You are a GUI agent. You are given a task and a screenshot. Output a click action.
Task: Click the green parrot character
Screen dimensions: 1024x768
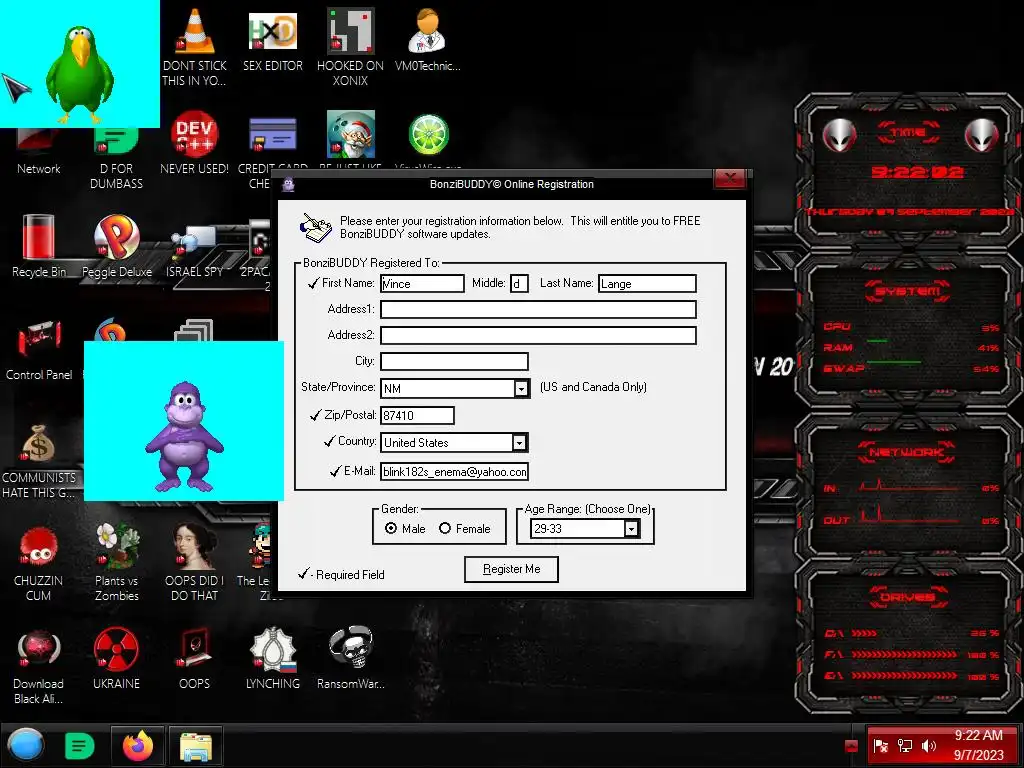pos(80,74)
